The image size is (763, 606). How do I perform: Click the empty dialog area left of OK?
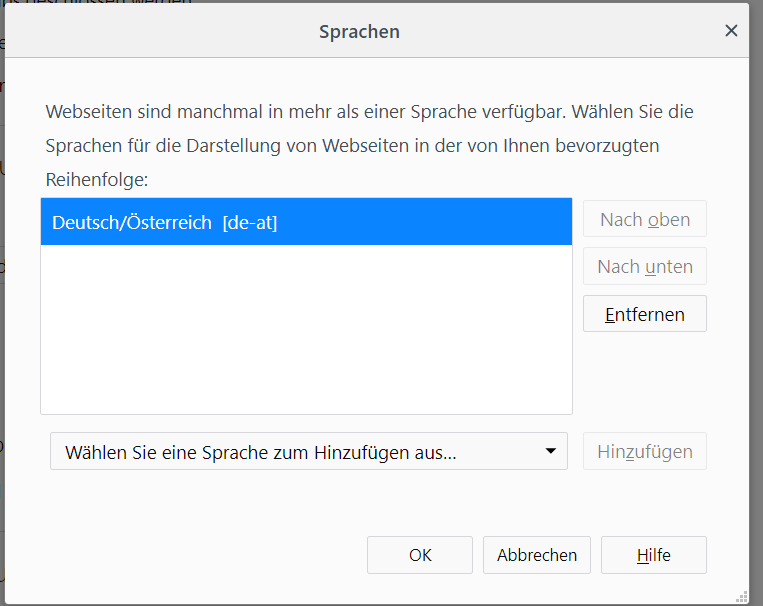pyautogui.click(x=200, y=555)
